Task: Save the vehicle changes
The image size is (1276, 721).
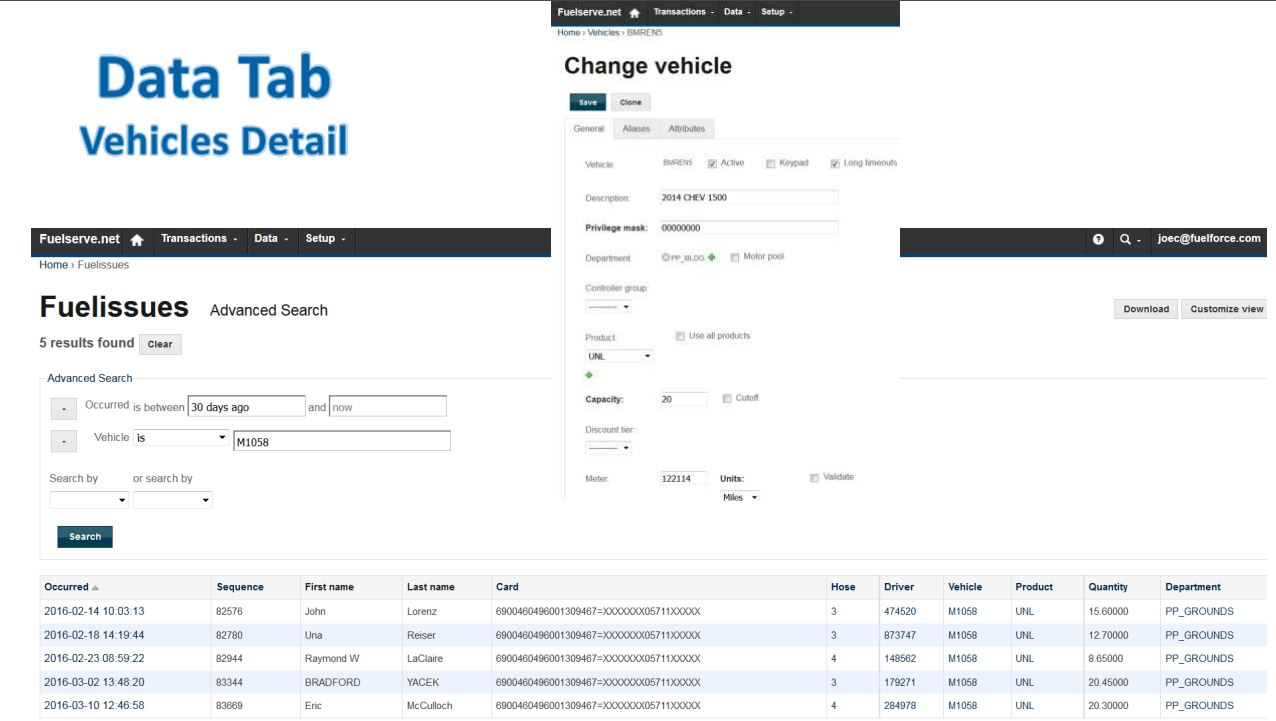Action: [587, 102]
